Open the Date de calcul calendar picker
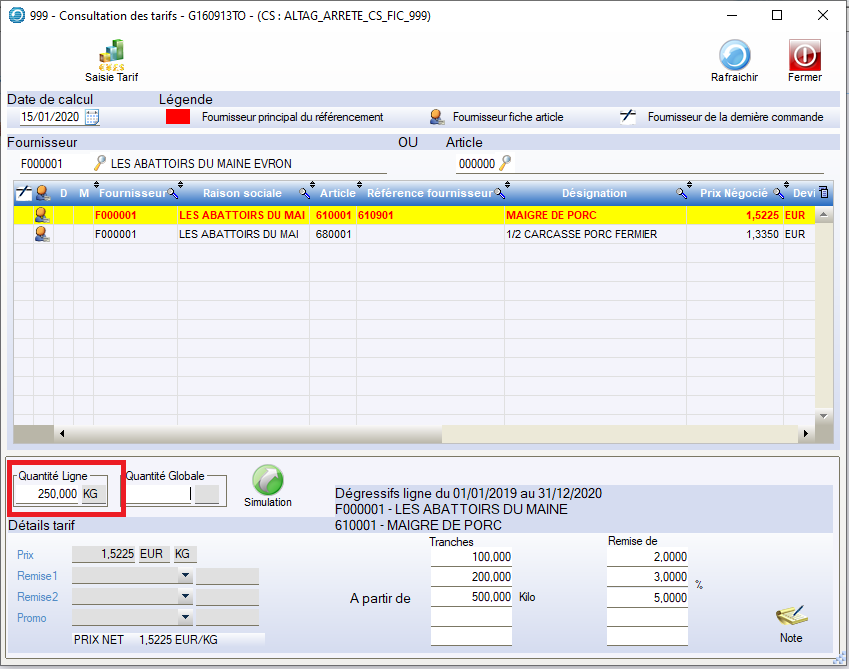Image resolution: width=849 pixels, height=669 pixels. tap(92, 117)
